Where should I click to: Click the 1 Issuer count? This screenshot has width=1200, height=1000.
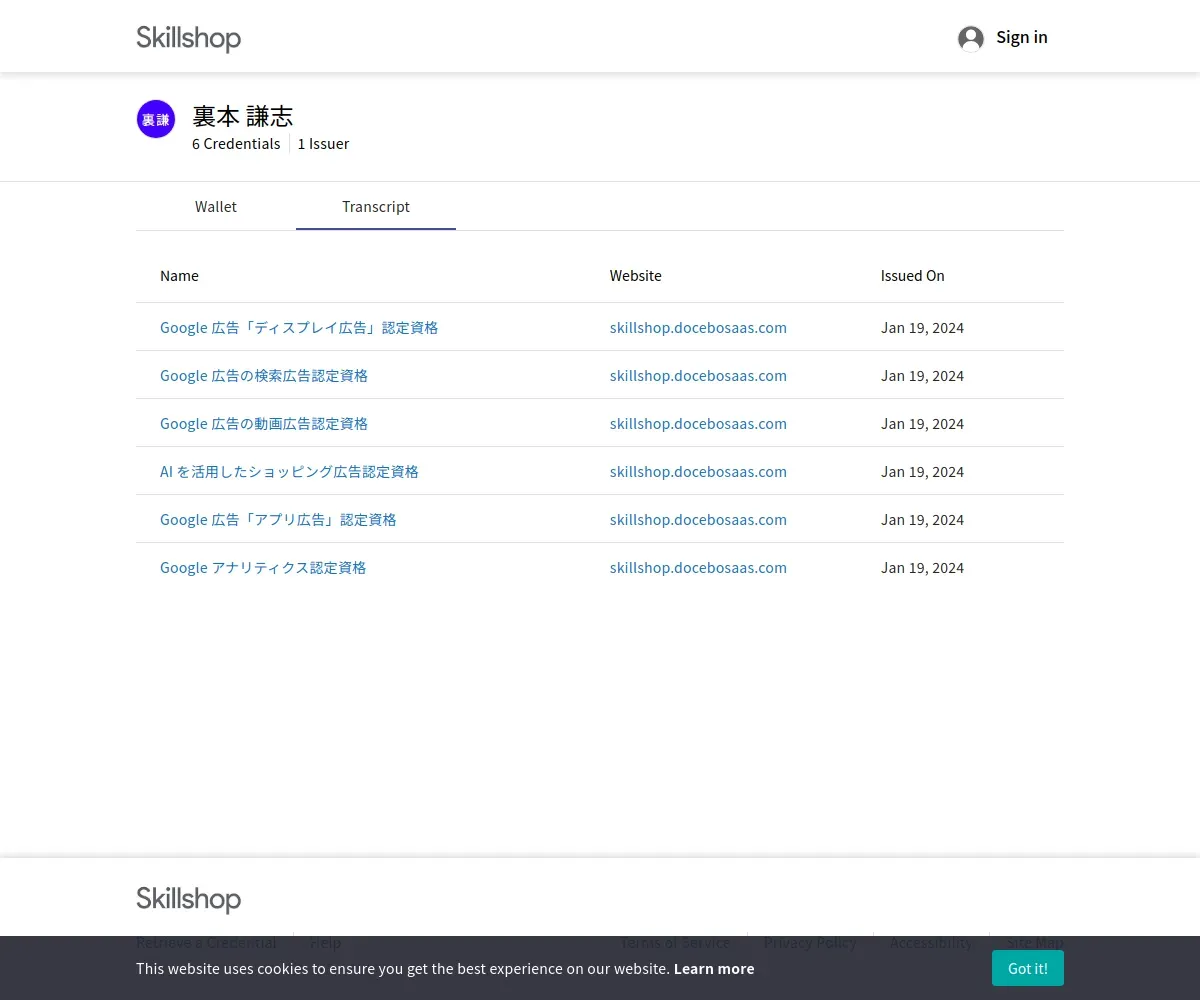(323, 143)
